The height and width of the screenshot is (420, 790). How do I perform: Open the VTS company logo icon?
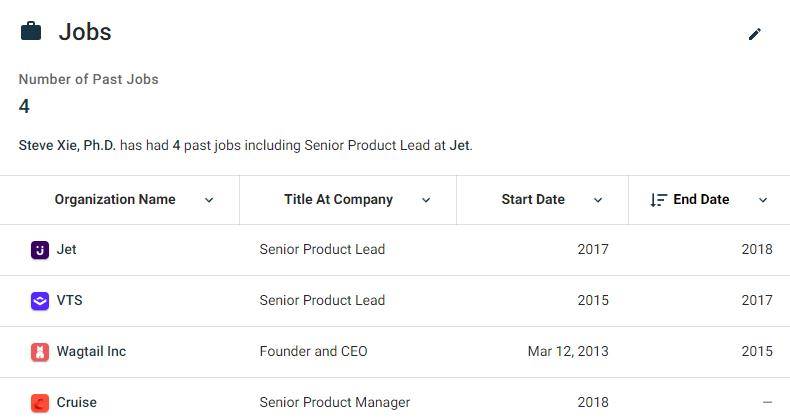click(x=40, y=301)
